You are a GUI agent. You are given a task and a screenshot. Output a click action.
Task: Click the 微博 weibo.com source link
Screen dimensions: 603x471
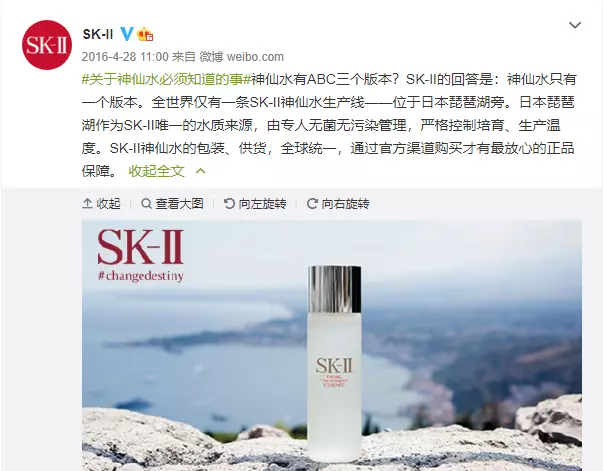242,57
